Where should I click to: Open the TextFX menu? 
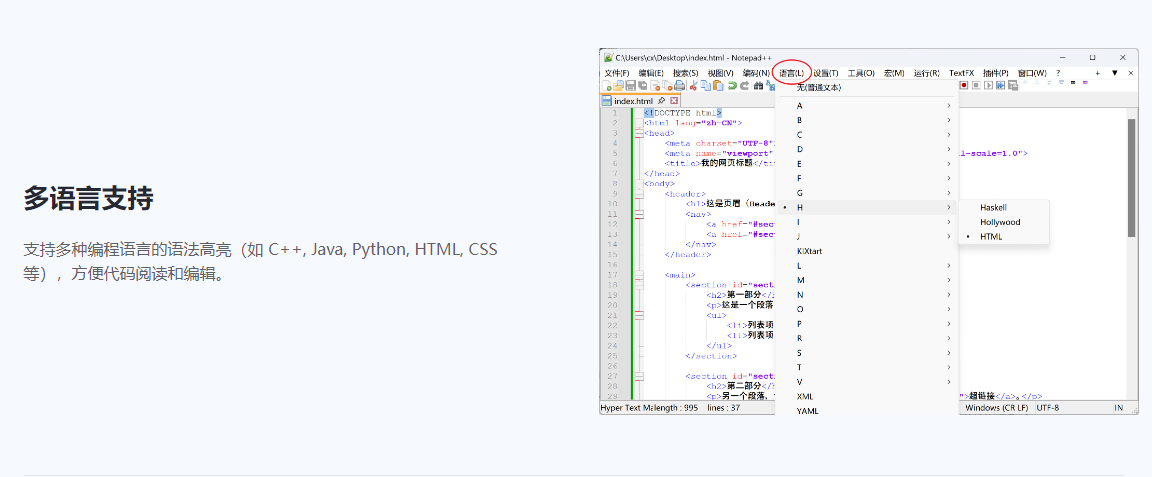pos(961,73)
